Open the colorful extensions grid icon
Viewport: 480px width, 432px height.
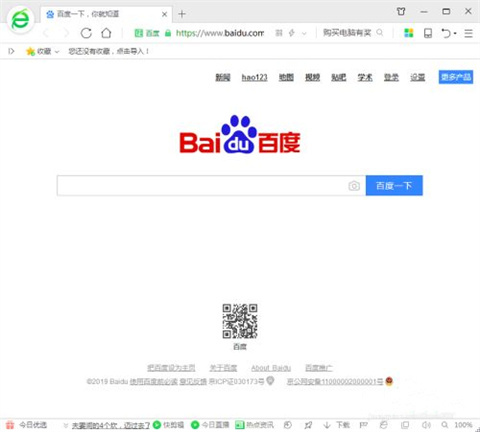409,33
